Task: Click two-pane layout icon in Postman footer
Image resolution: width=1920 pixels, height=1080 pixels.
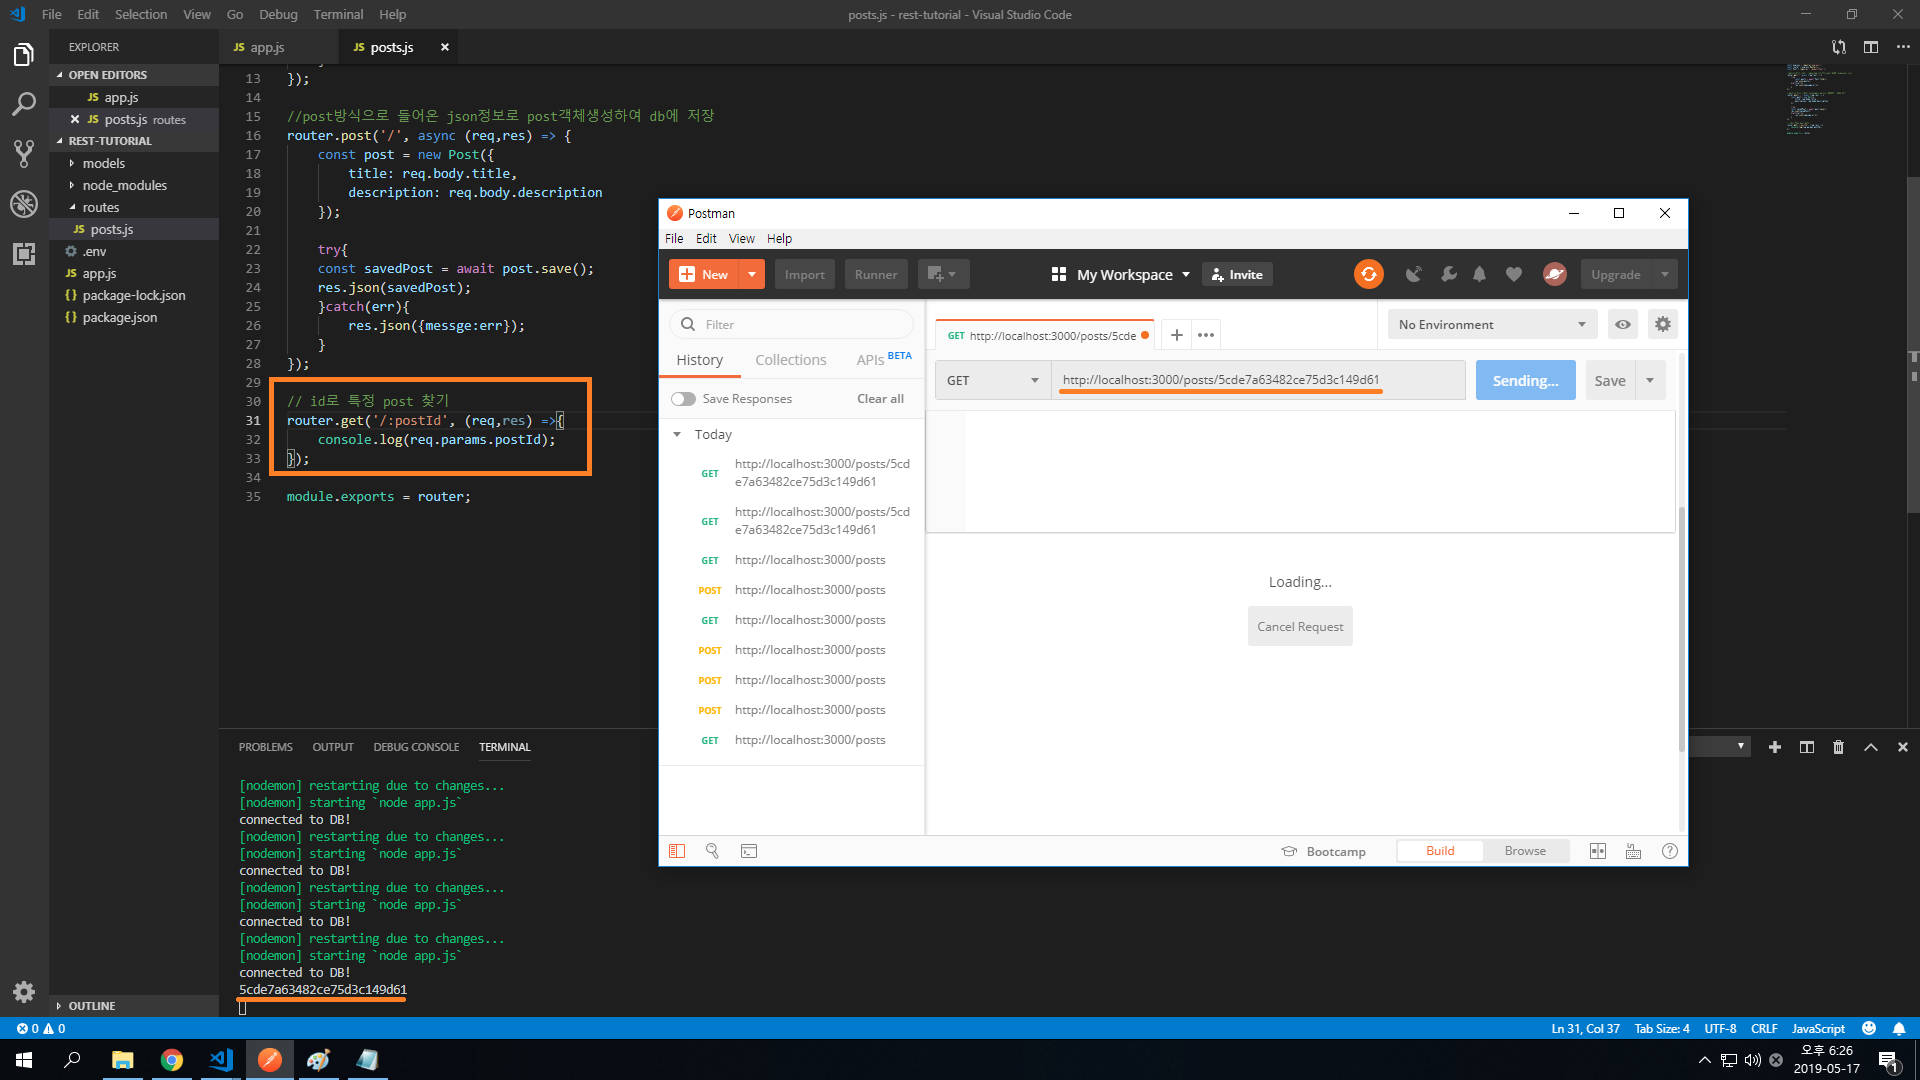Action: [x=1598, y=851]
